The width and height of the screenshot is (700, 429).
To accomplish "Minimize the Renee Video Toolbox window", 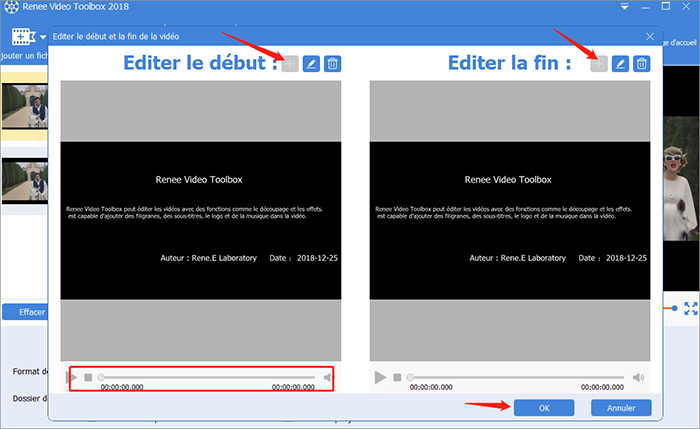I will coord(645,7).
